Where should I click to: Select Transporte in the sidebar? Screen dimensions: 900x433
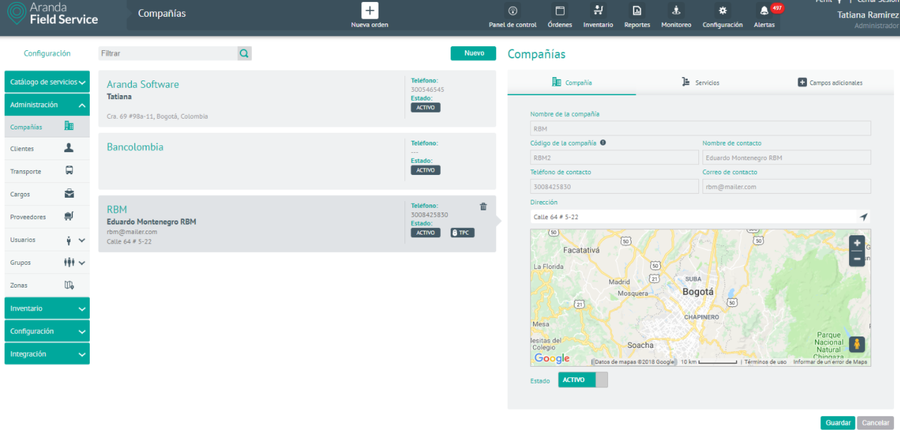pos(47,171)
